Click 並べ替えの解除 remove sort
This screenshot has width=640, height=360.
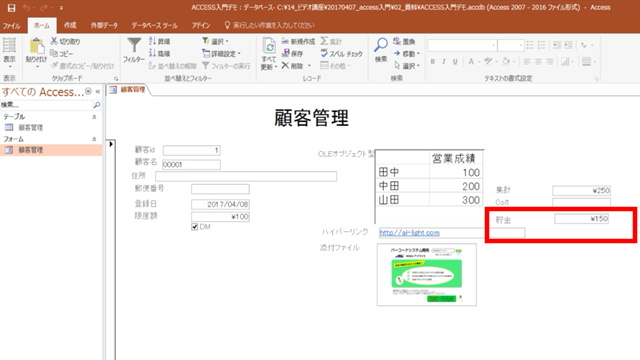click(x=172, y=66)
